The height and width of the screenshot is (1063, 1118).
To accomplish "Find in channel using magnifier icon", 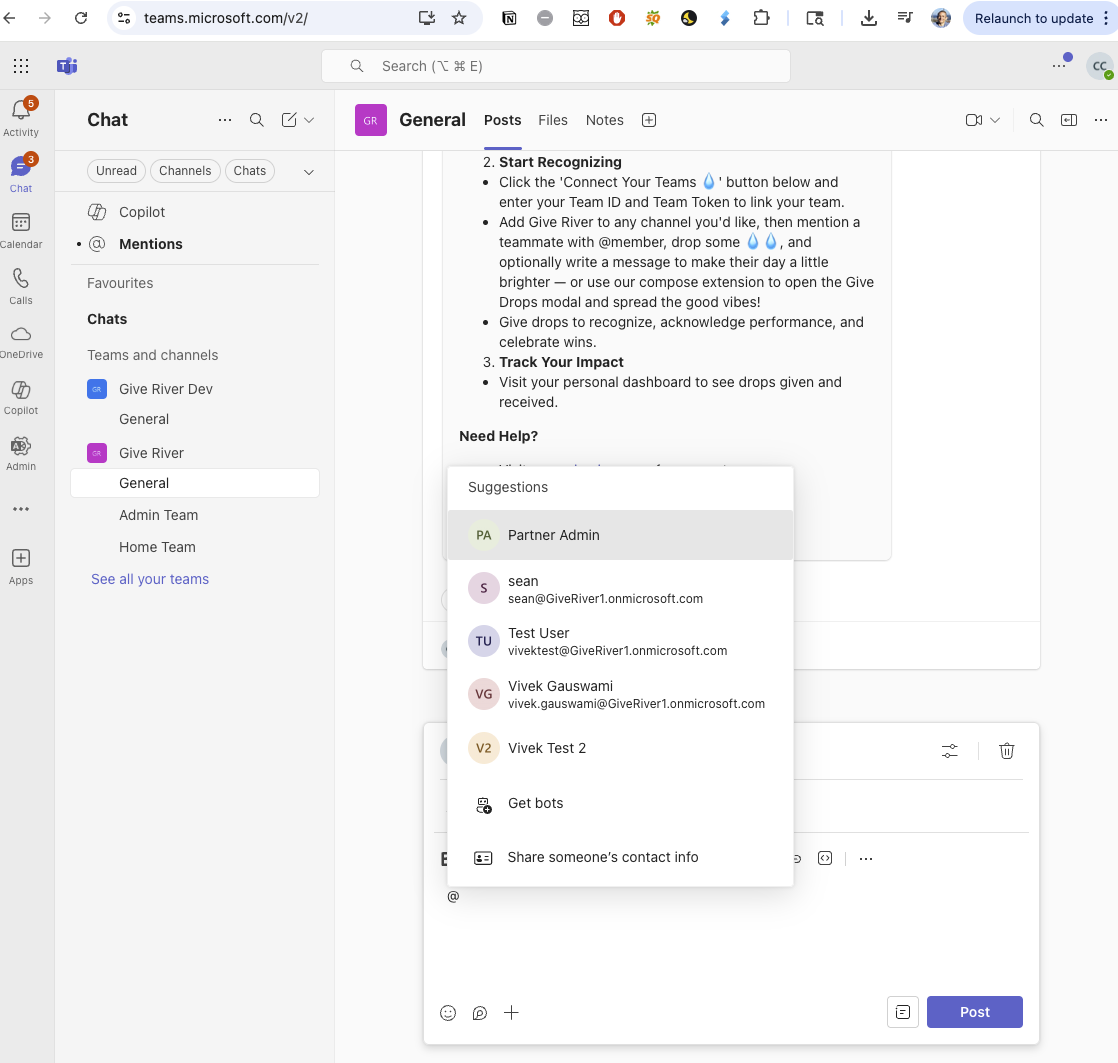I will click(1037, 120).
